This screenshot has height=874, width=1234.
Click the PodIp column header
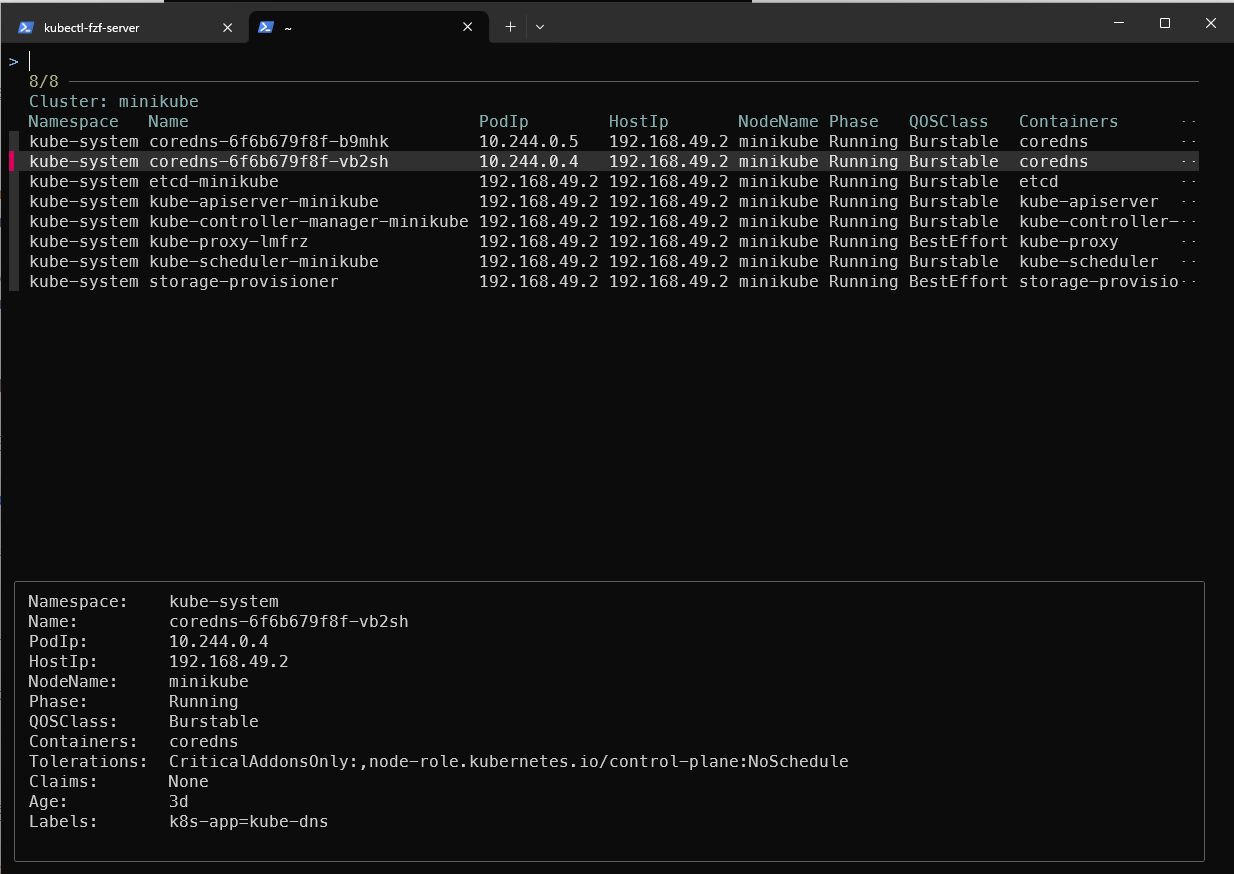point(504,121)
